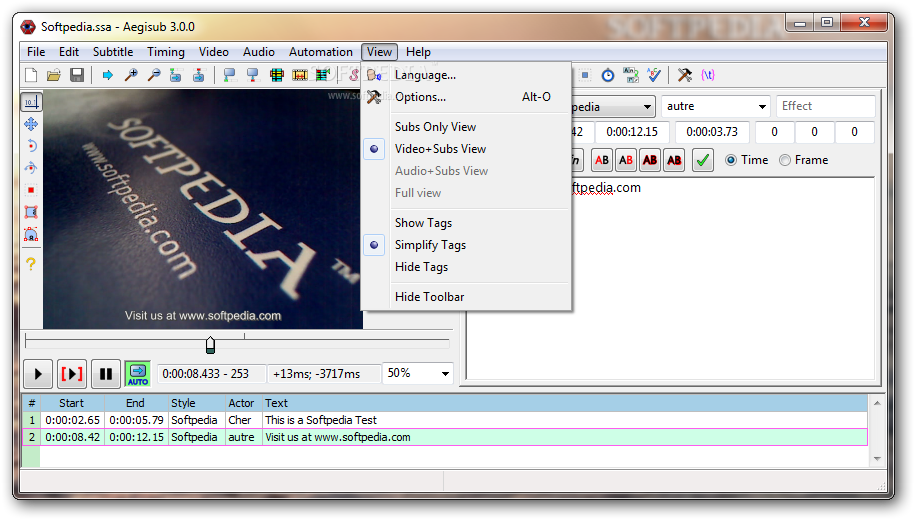Zoom video in with magnifier plus
Image resolution: width=915 pixels, height=520 pixels.
point(131,75)
